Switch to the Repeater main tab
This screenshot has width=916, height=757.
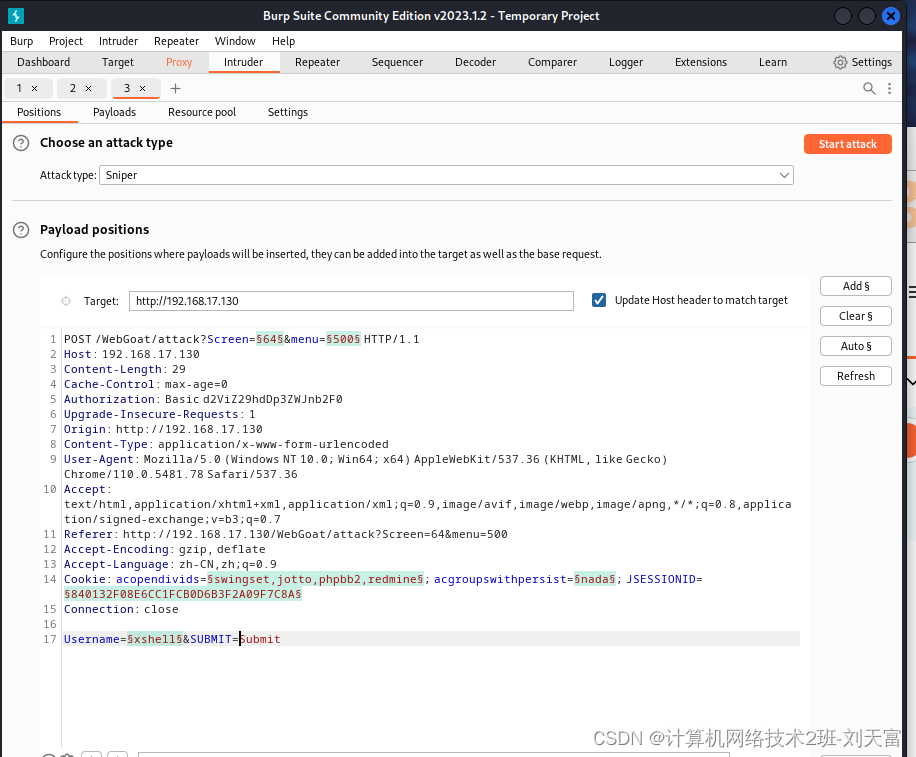pyautogui.click(x=317, y=62)
